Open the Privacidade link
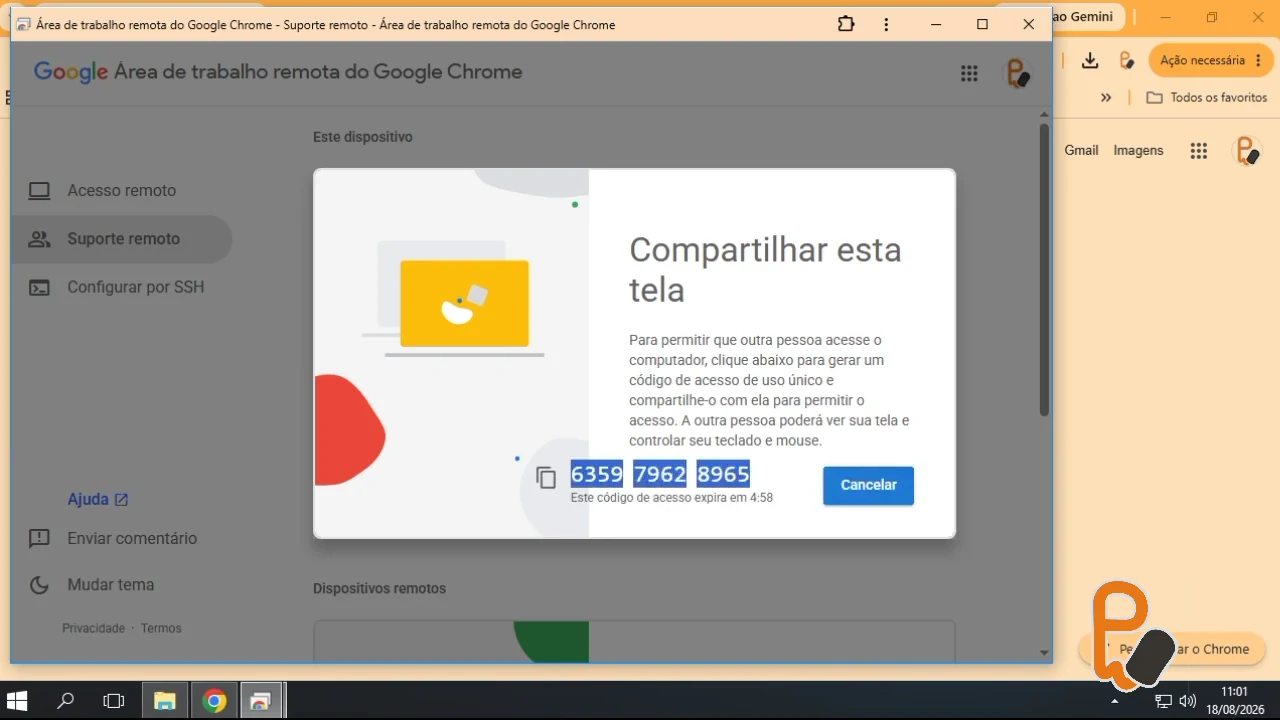 click(x=93, y=628)
